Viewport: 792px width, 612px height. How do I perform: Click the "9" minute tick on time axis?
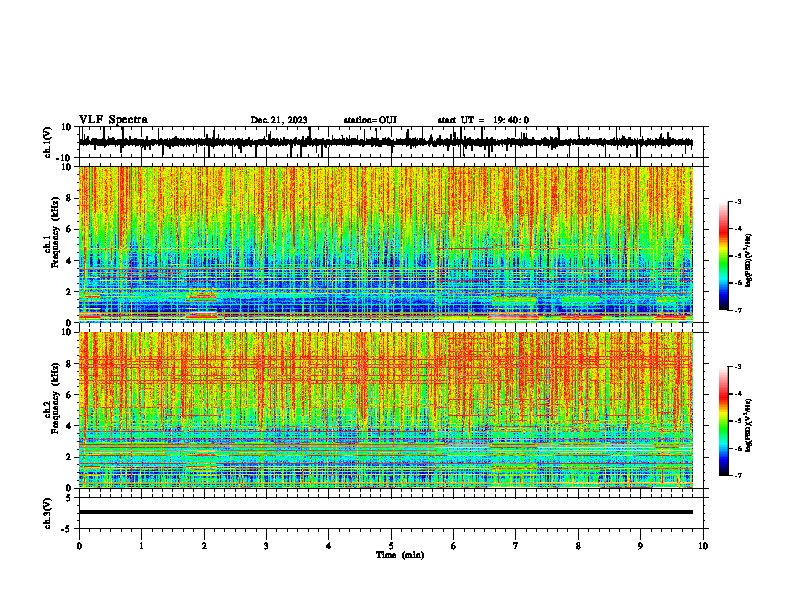(640, 546)
